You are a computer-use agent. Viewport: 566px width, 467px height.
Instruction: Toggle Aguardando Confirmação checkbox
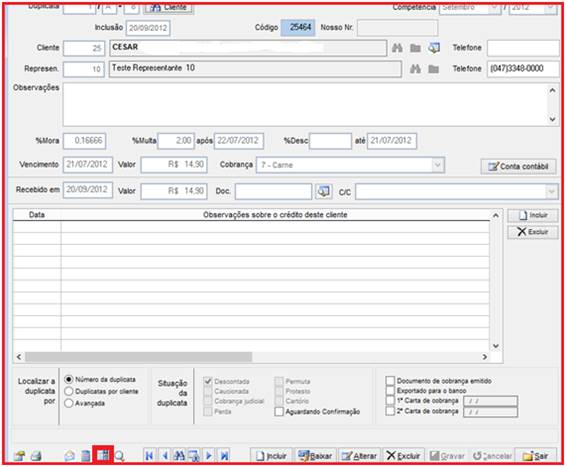[x=279, y=411]
